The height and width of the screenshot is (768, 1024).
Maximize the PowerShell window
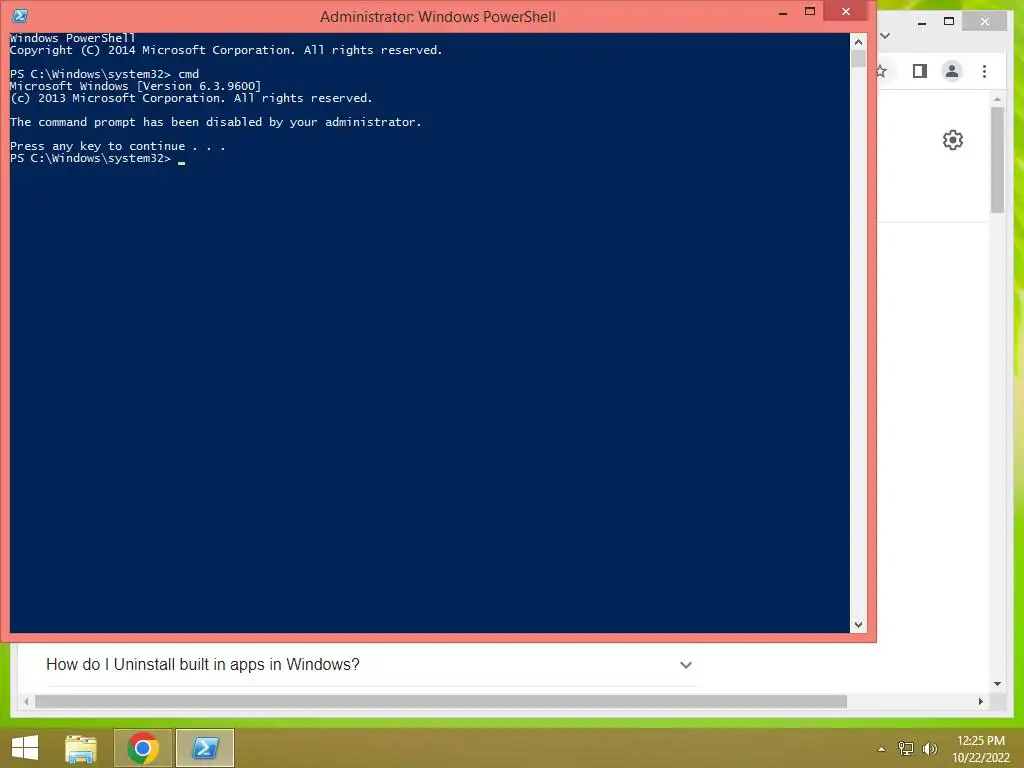pos(810,11)
